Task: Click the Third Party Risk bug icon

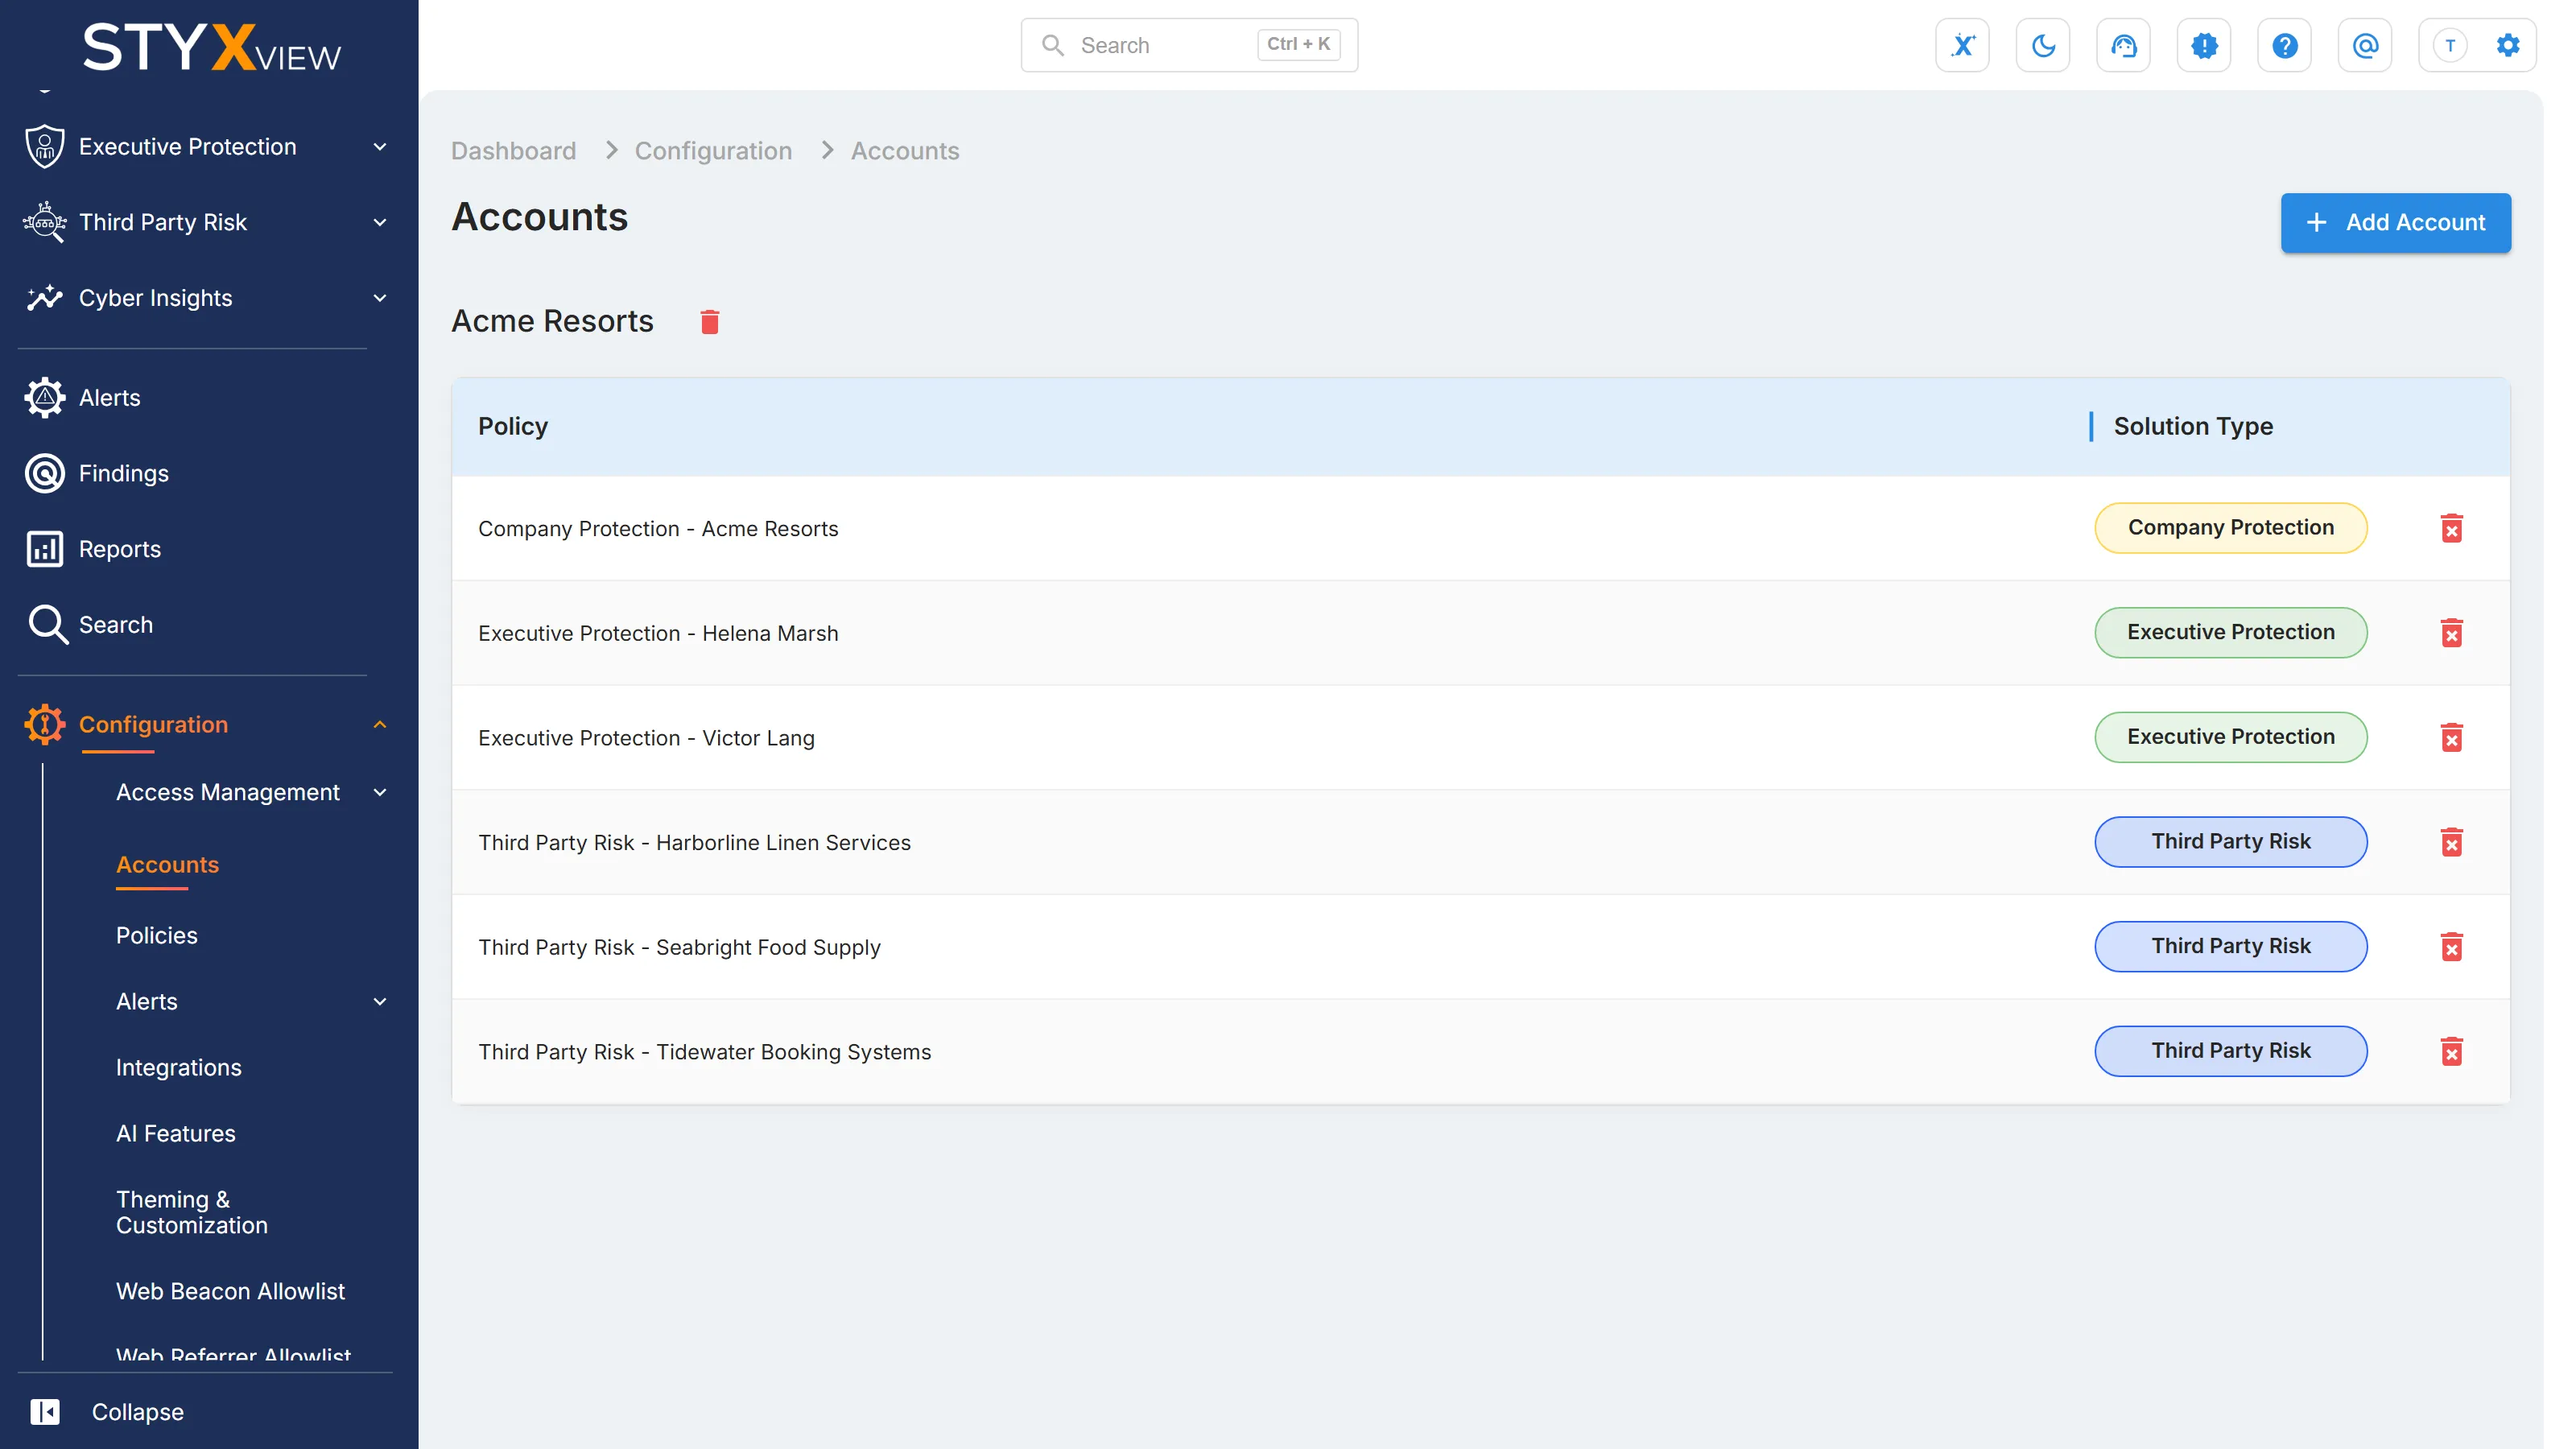Action: (45, 222)
